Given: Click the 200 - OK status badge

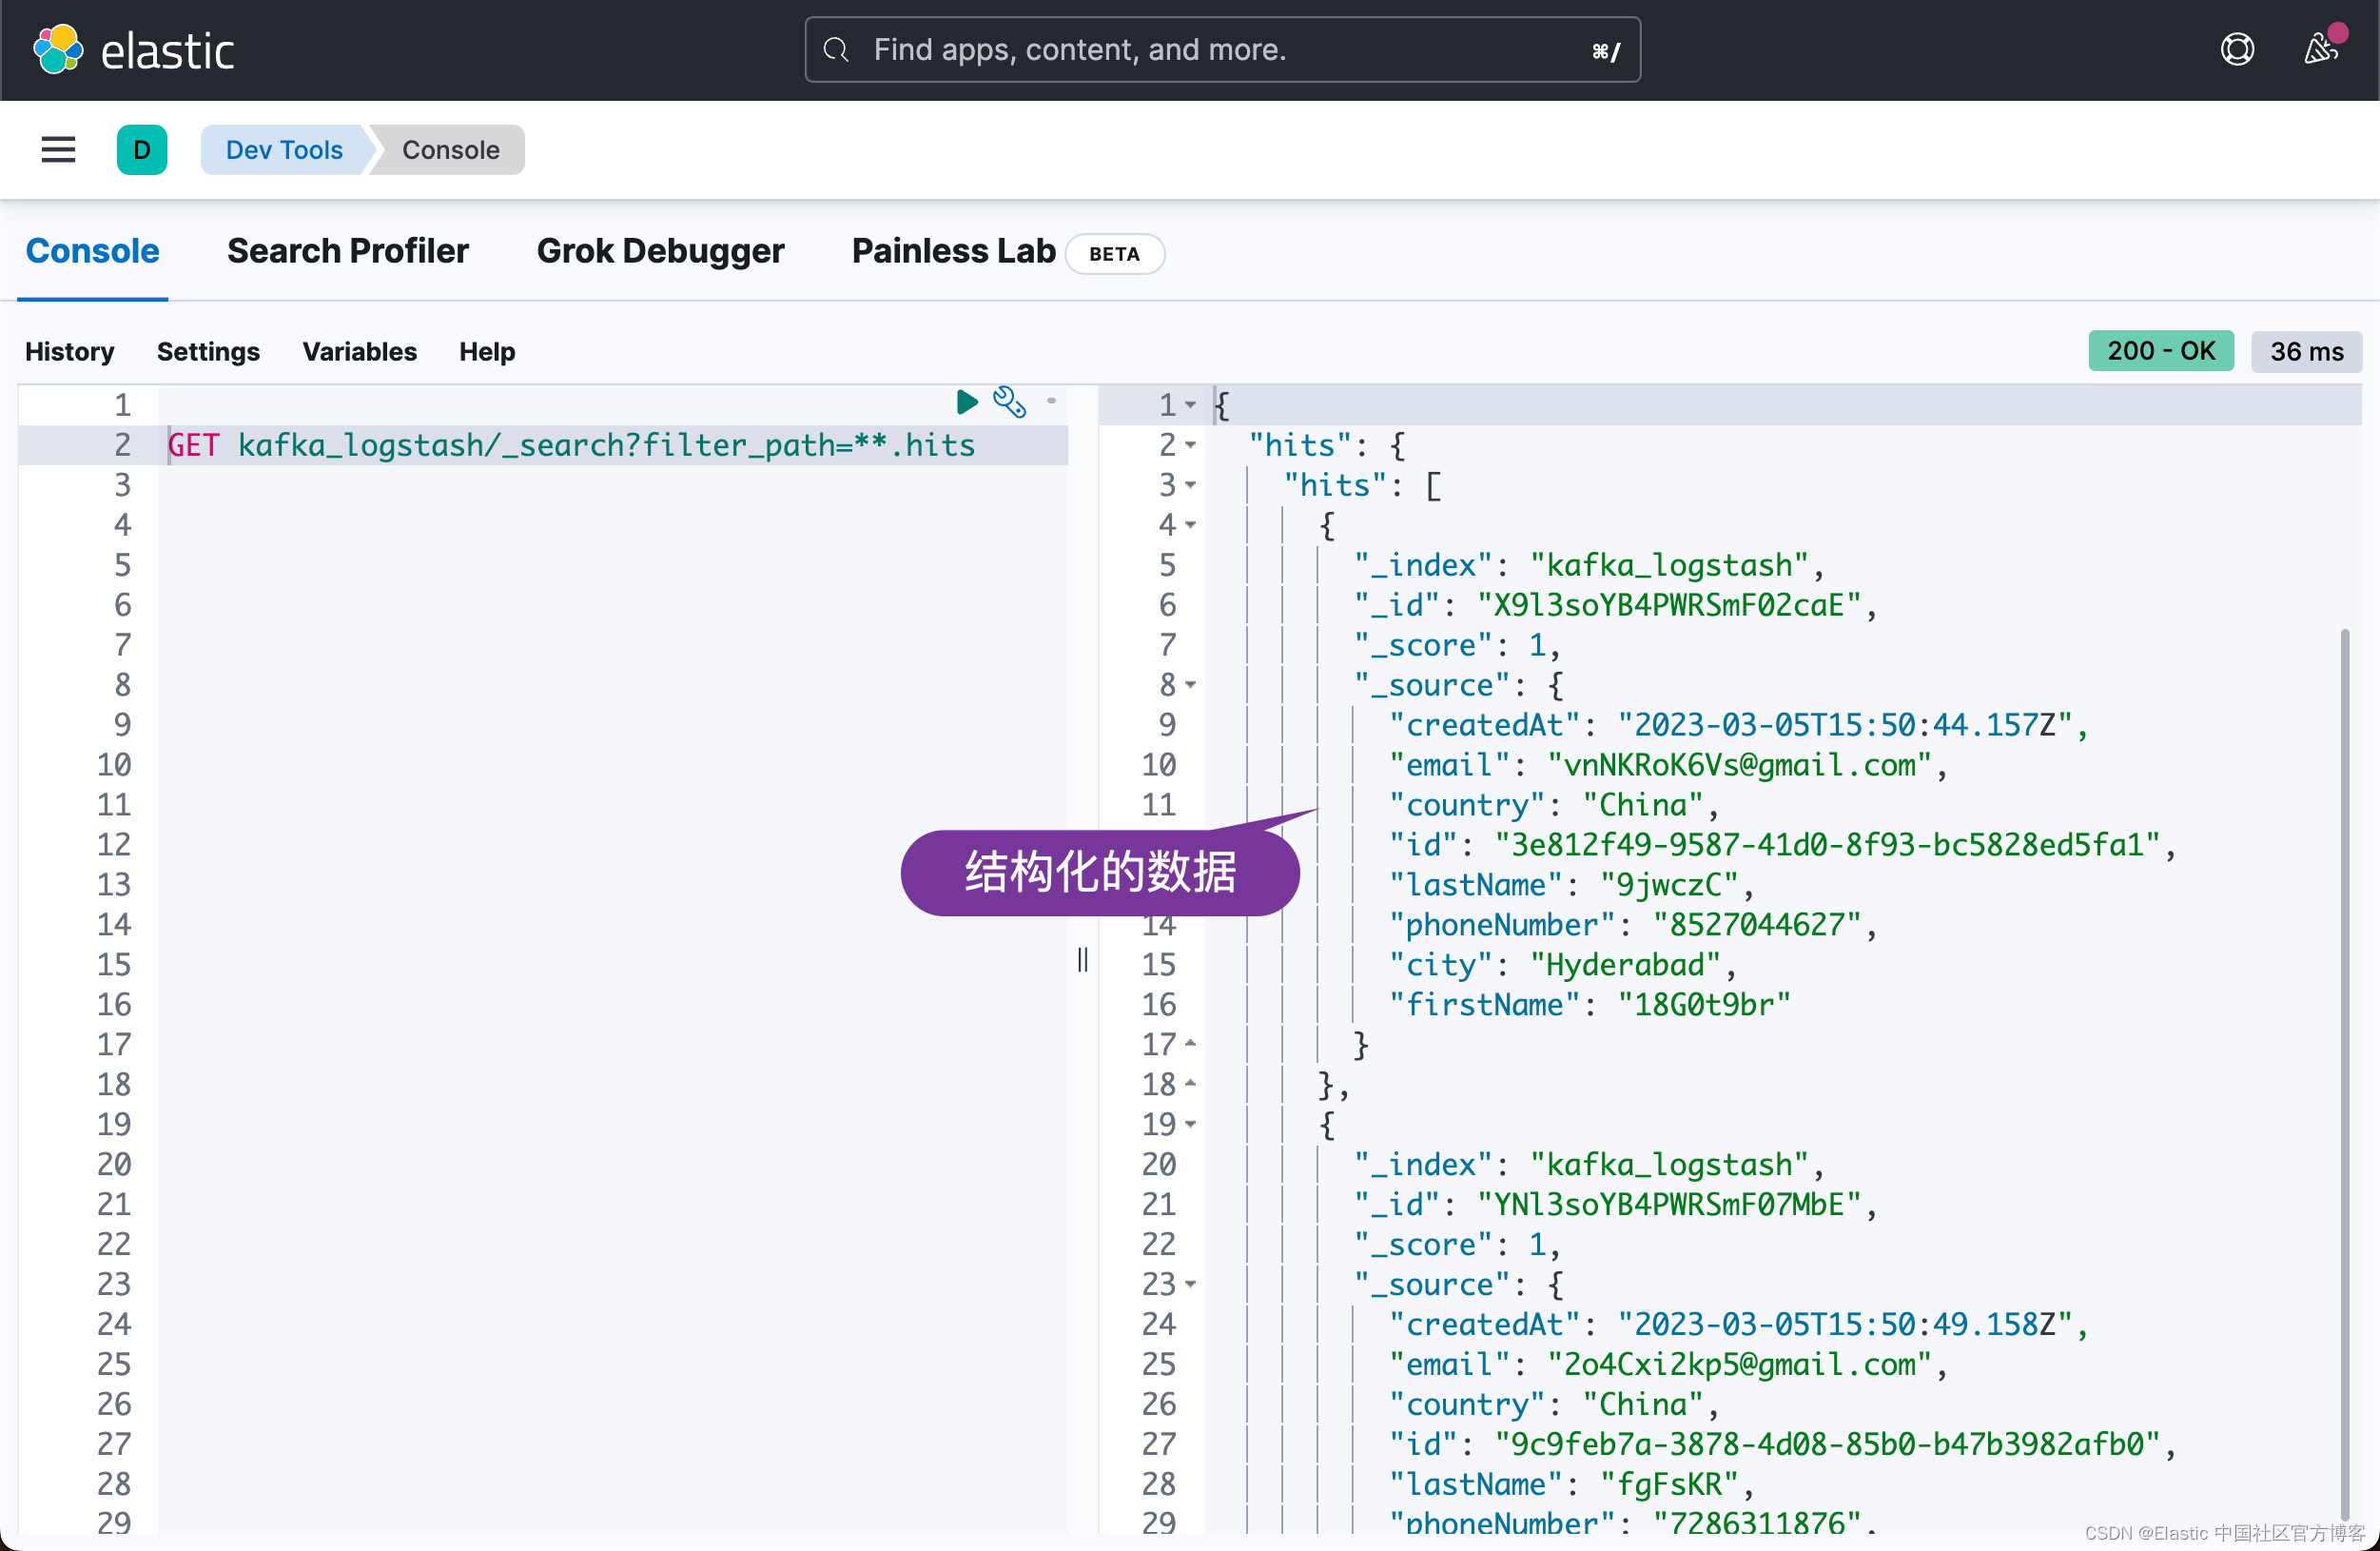Looking at the screenshot, I should [2160, 351].
